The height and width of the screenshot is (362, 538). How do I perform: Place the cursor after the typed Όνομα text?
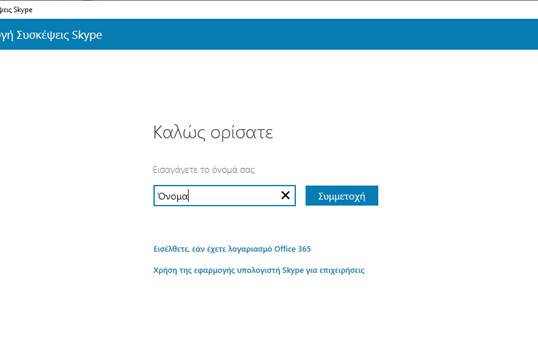[189, 196]
